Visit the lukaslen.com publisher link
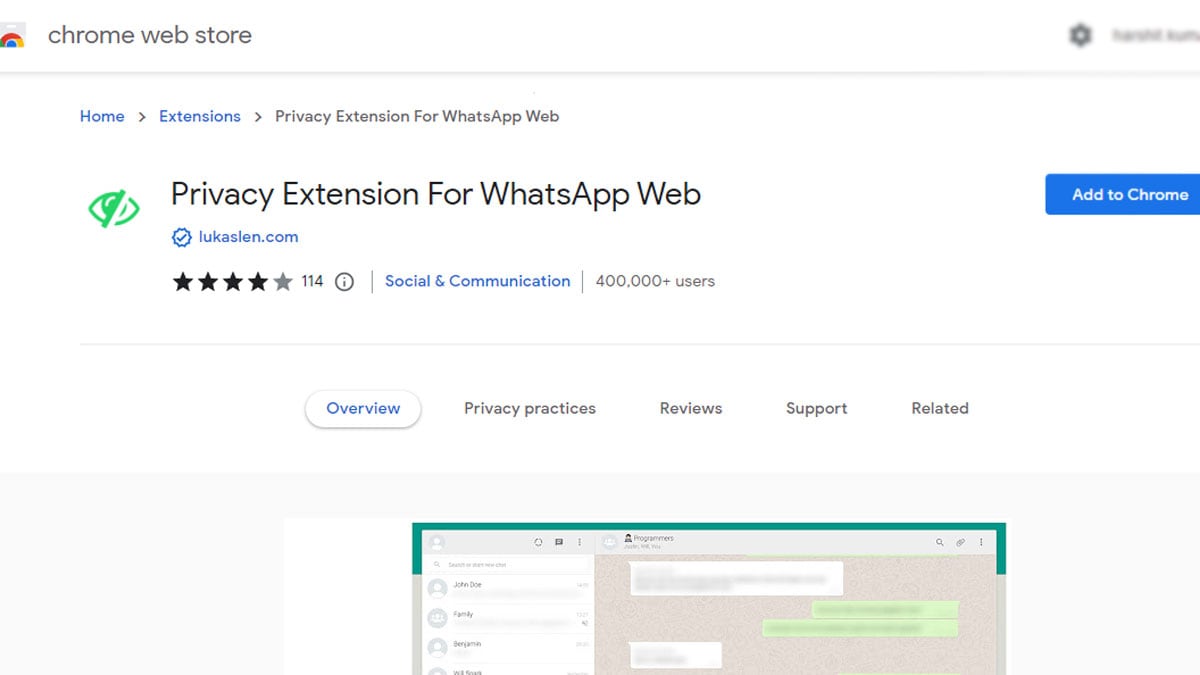Screen dimensions: 1200x675 point(248,237)
